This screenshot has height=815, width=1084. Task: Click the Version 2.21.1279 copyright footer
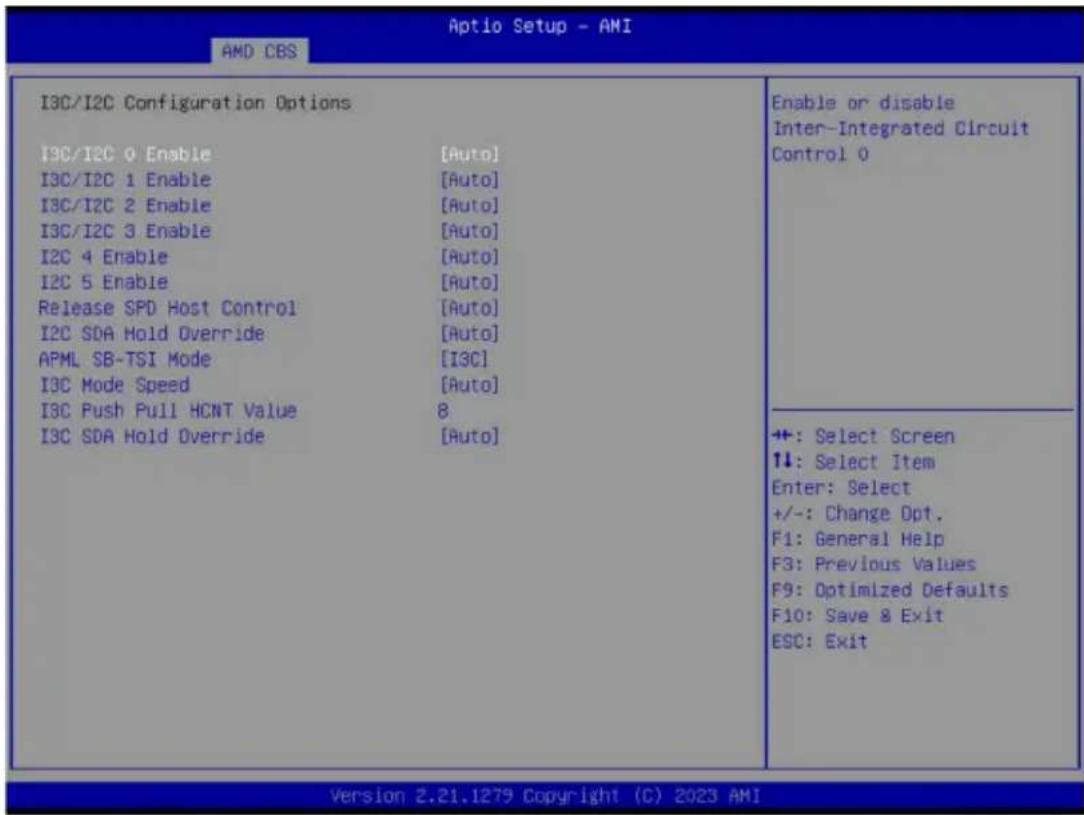click(545, 796)
